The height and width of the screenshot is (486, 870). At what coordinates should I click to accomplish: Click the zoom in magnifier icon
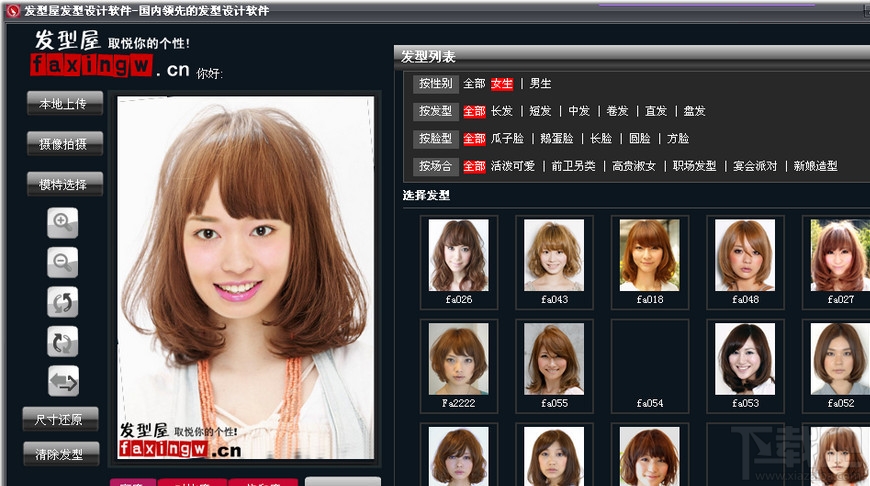pyautogui.click(x=63, y=223)
